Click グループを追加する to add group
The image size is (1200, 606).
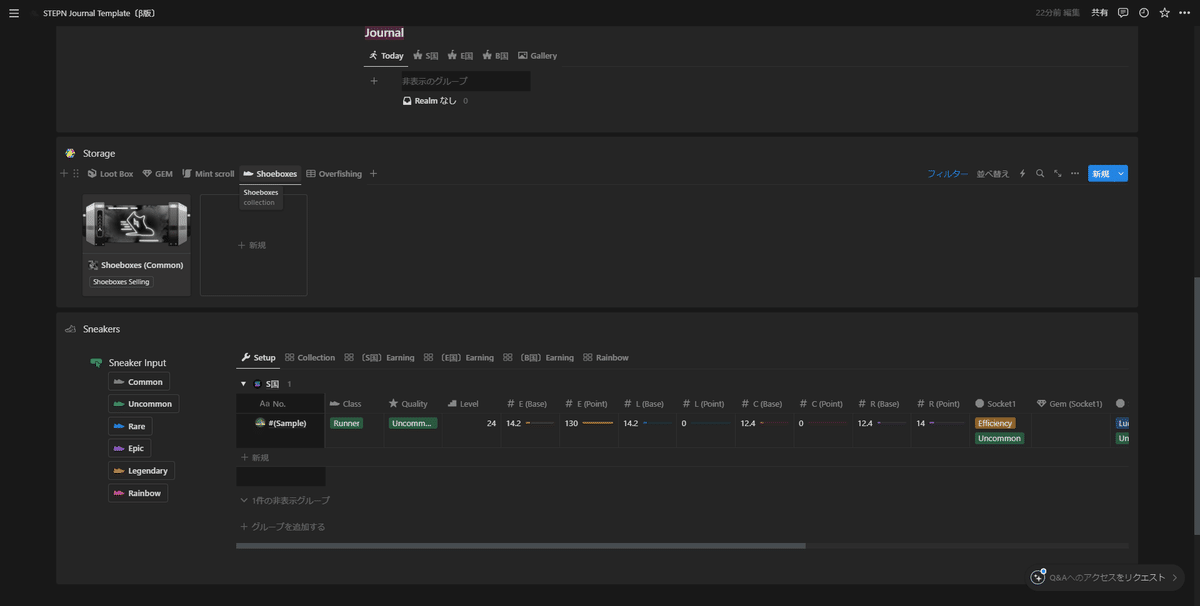tap(283, 527)
